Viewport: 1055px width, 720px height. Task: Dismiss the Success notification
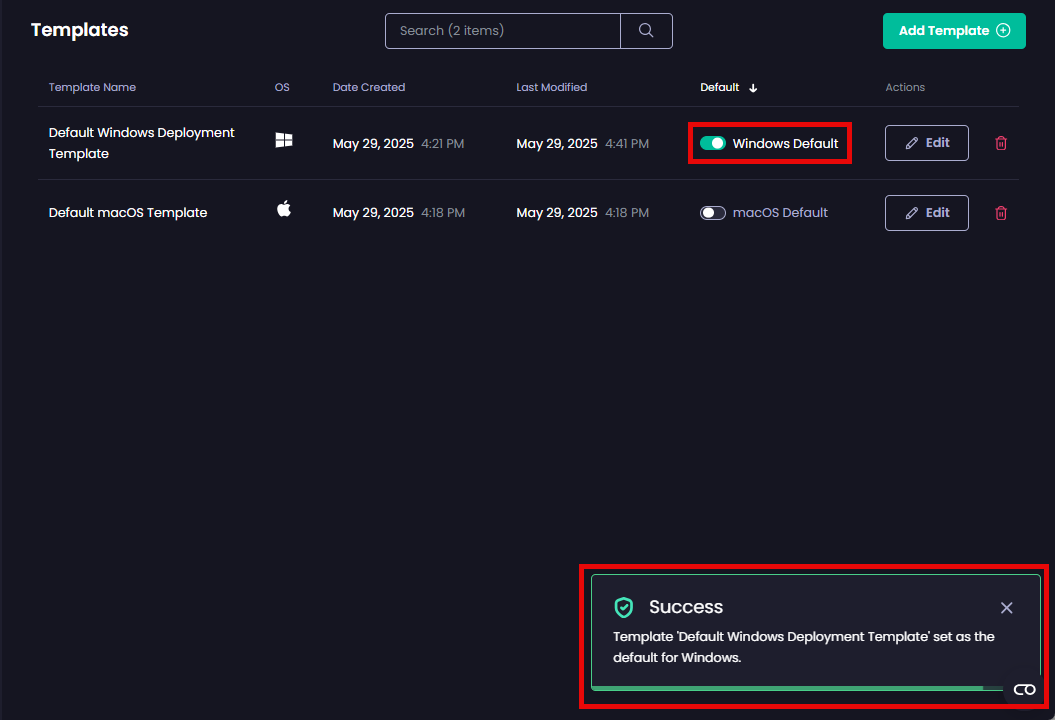(x=1006, y=608)
